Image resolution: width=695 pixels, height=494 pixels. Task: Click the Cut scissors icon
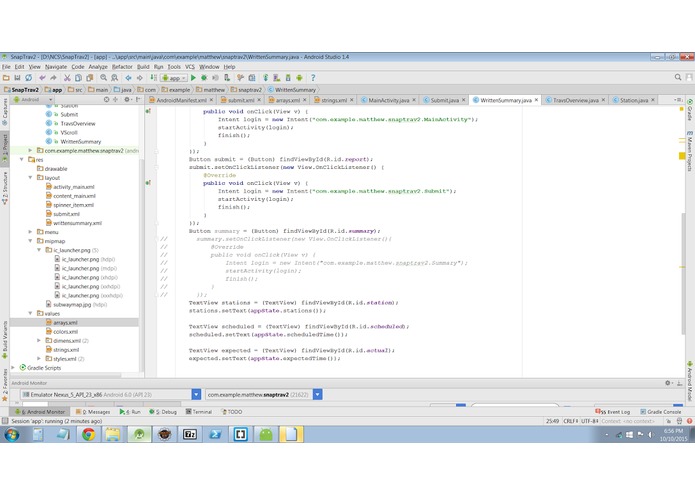point(67,78)
